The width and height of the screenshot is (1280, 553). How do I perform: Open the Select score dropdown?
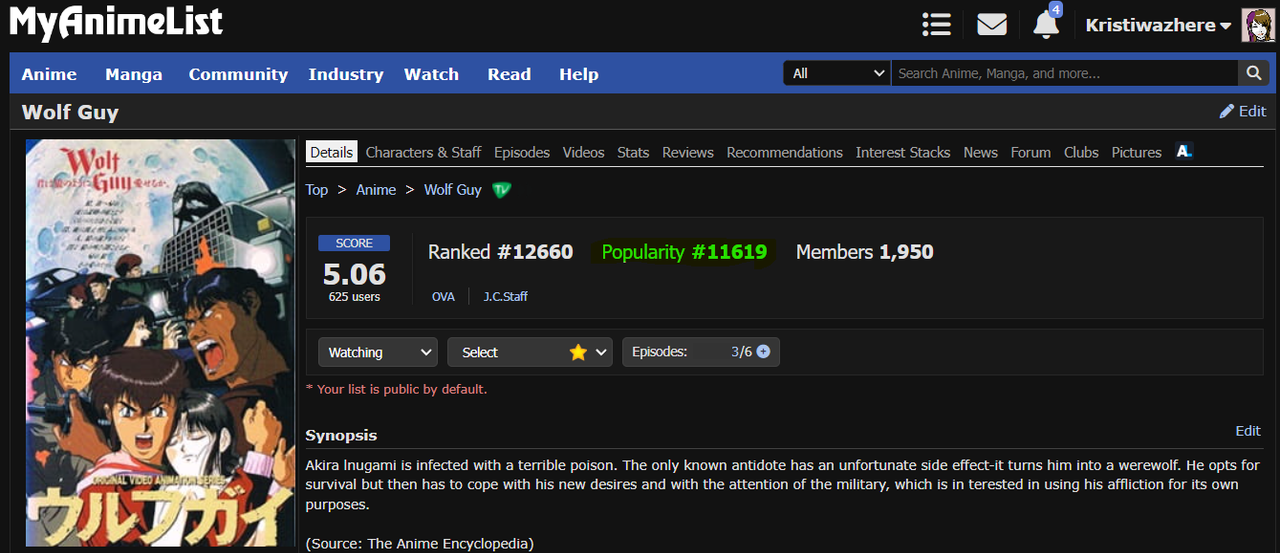530,352
